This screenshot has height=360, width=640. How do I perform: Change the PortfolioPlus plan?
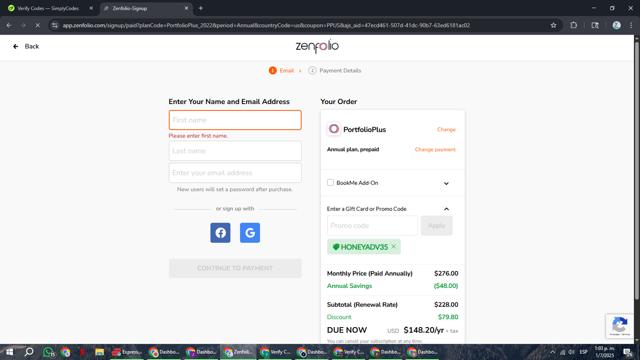coord(446,129)
